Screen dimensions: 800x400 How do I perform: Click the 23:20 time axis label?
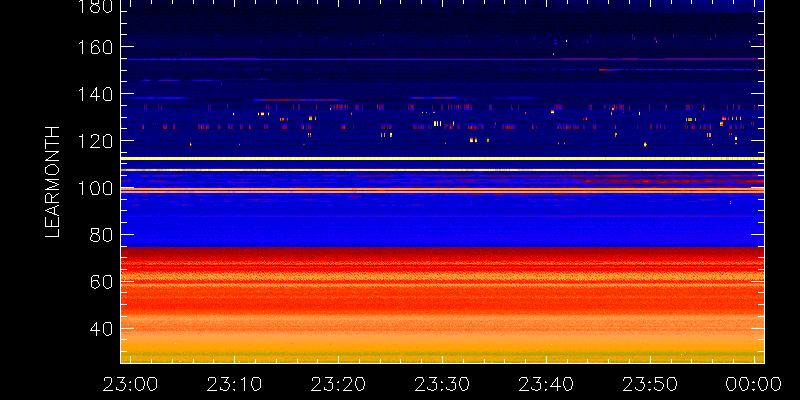(x=338, y=384)
